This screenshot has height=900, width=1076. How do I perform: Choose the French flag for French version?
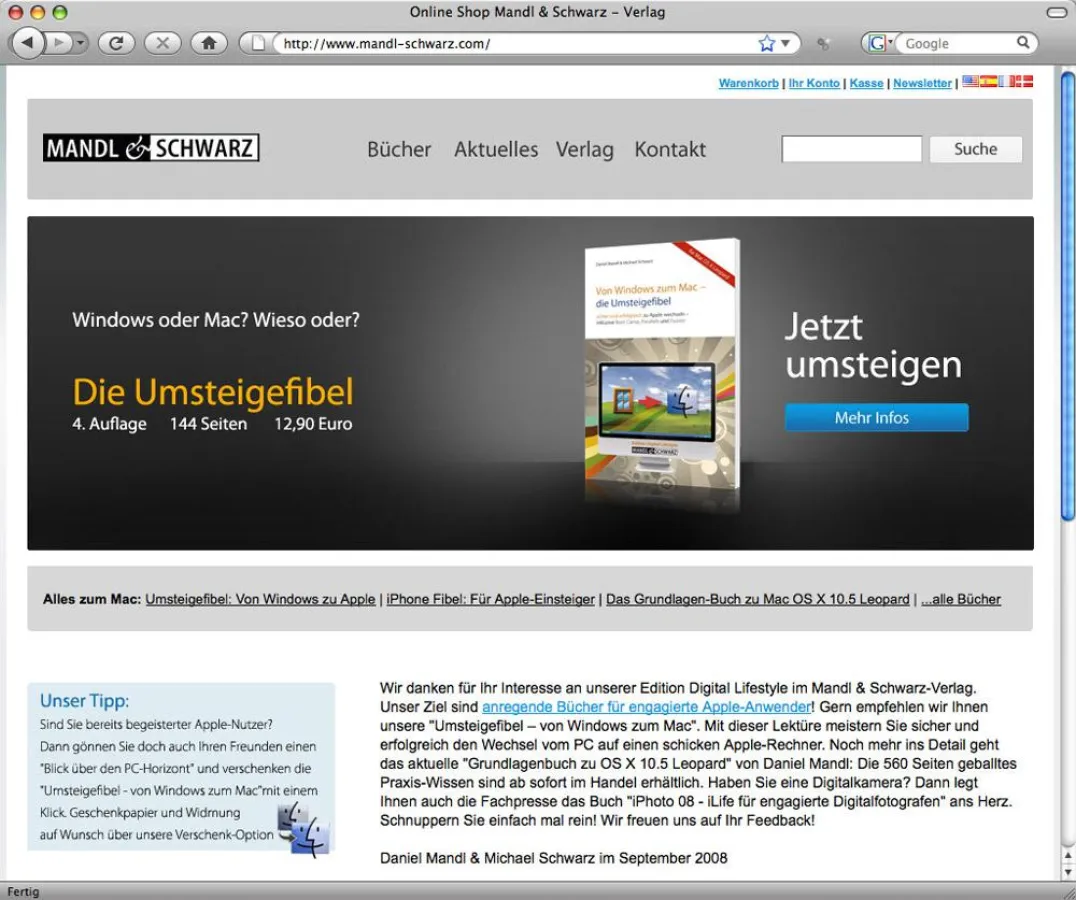pyautogui.click(x=1005, y=81)
